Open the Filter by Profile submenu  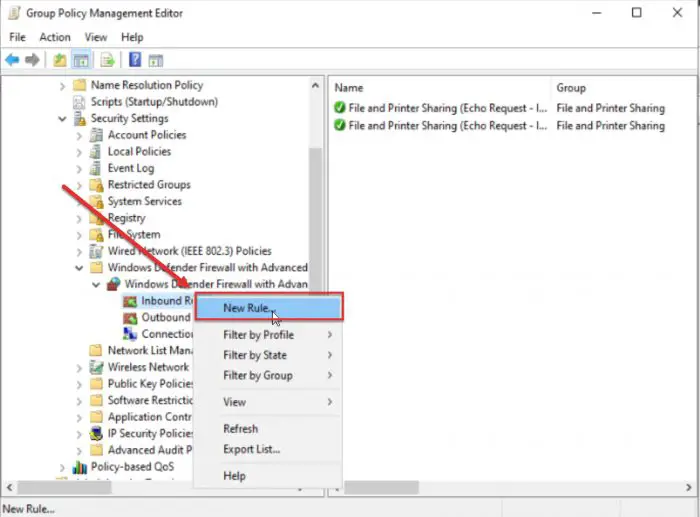tap(269, 334)
